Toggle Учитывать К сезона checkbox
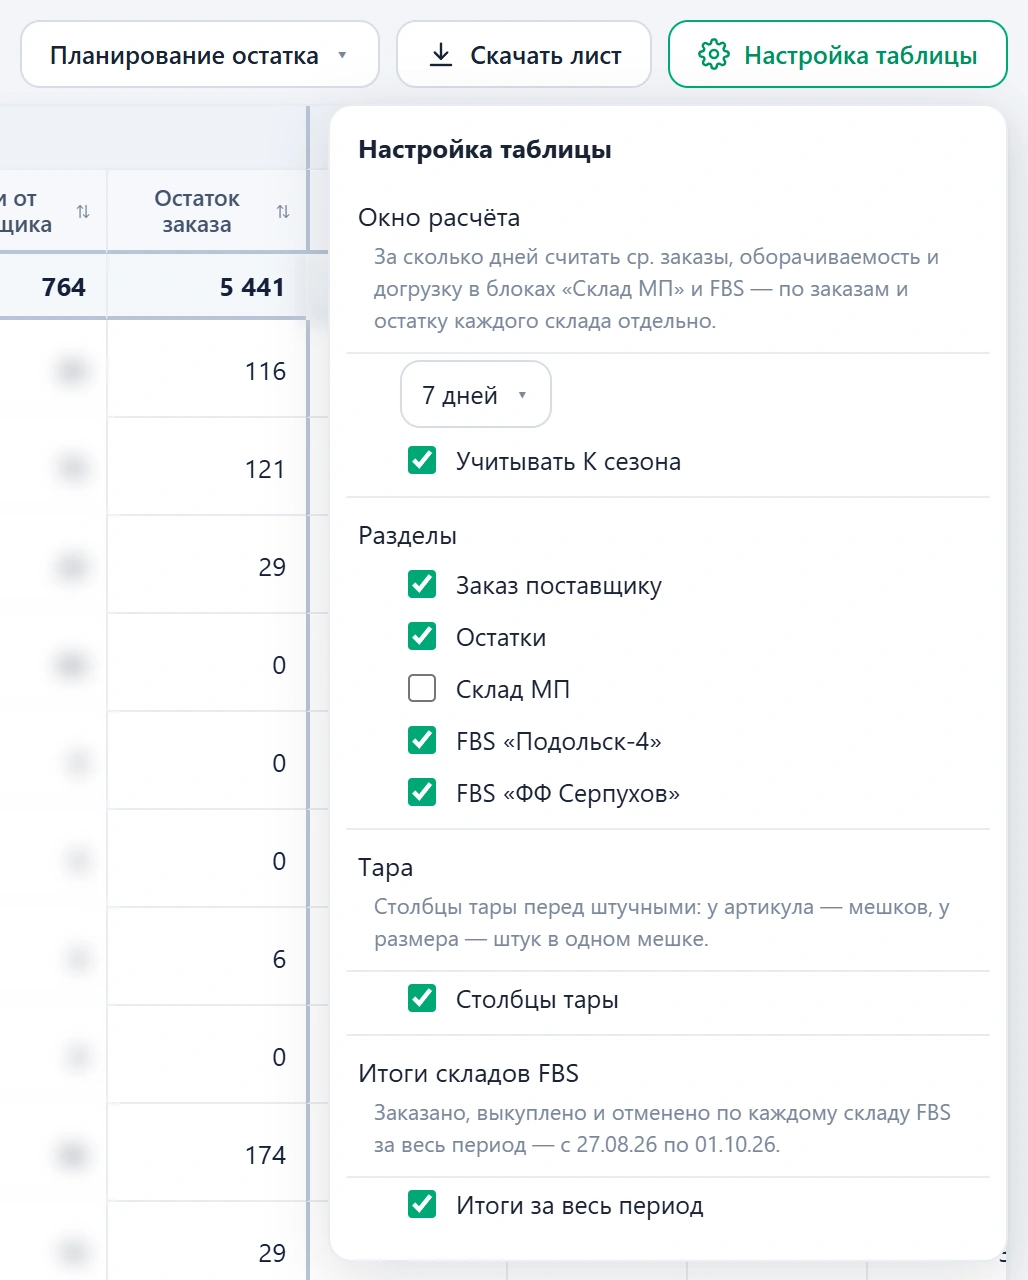1028x1280 pixels. 422,461
